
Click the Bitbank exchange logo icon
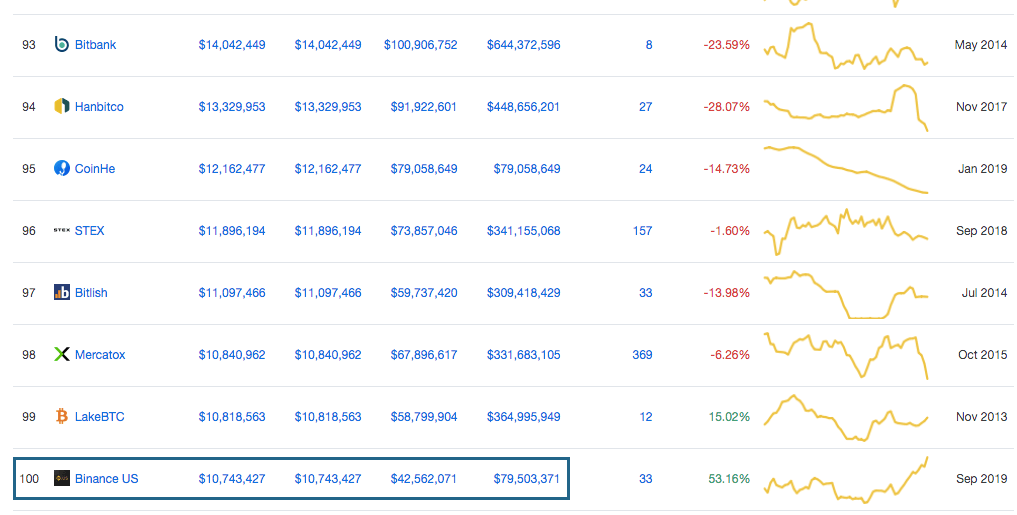point(62,45)
